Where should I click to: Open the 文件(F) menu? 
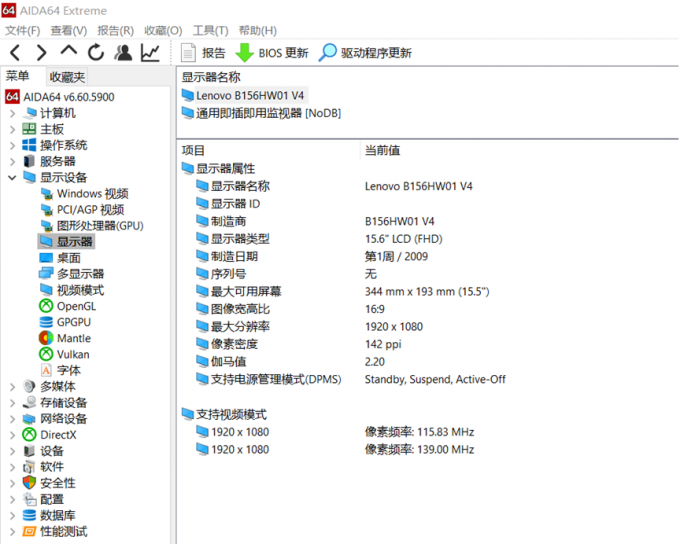pos(22,31)
